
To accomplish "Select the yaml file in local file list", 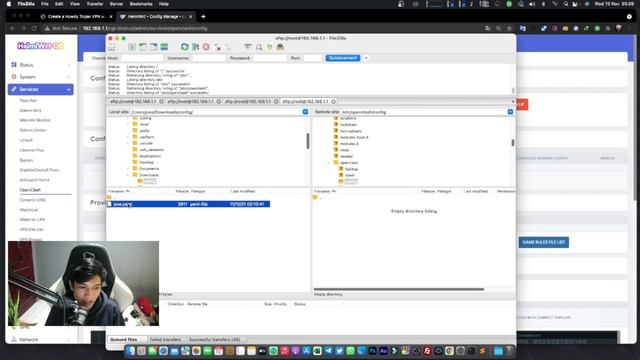I will click(188, 204).
